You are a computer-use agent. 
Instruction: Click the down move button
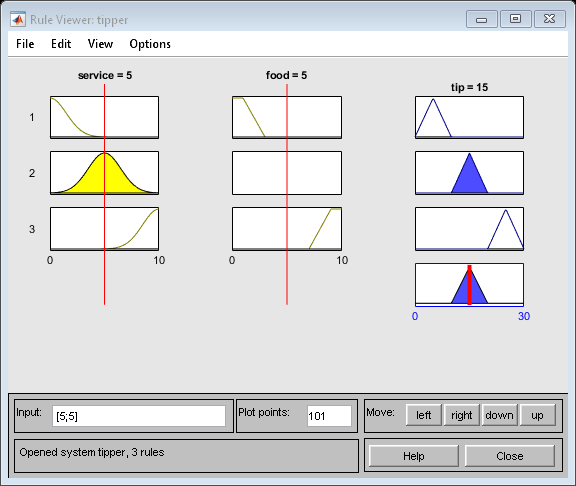(x=499, y=415)
